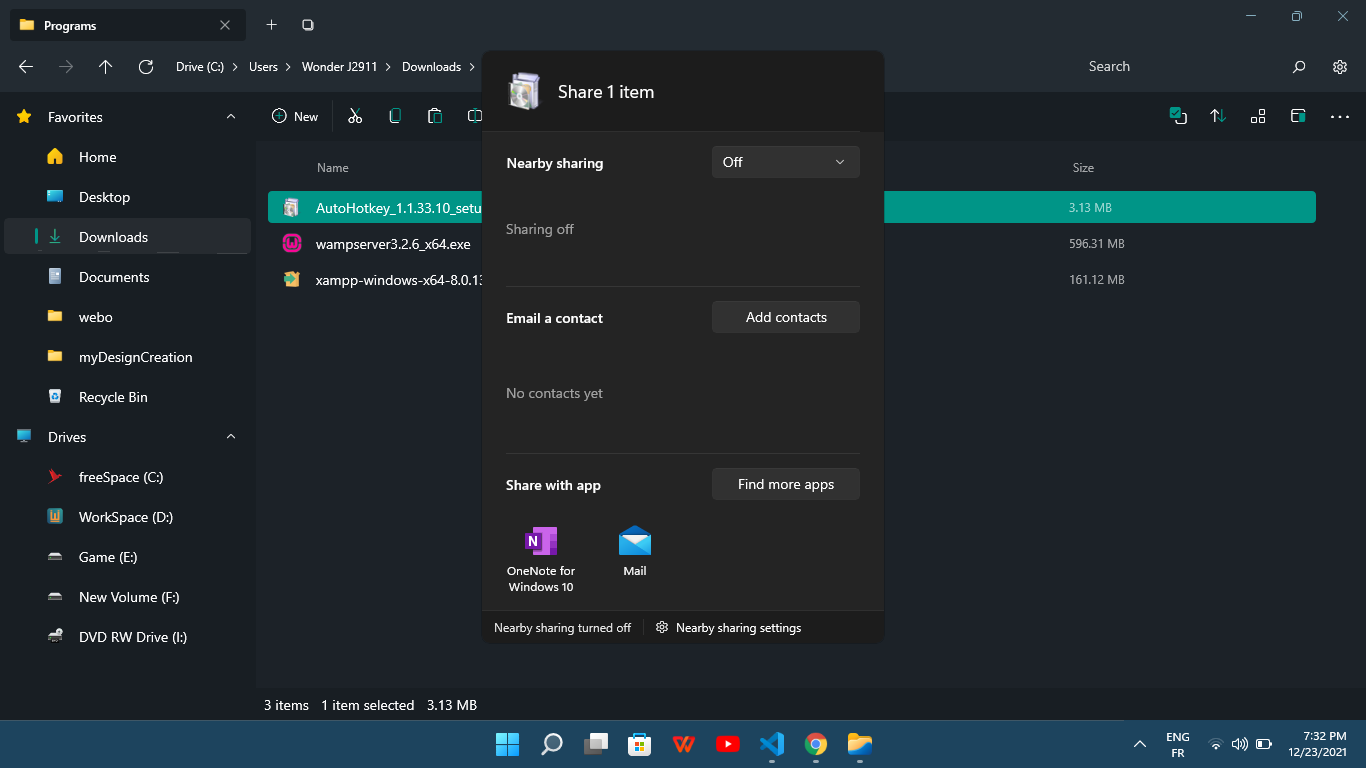Open Google Chrome from taskbar
Screen dimensions: 1366x768
click(x=816, y=744)
